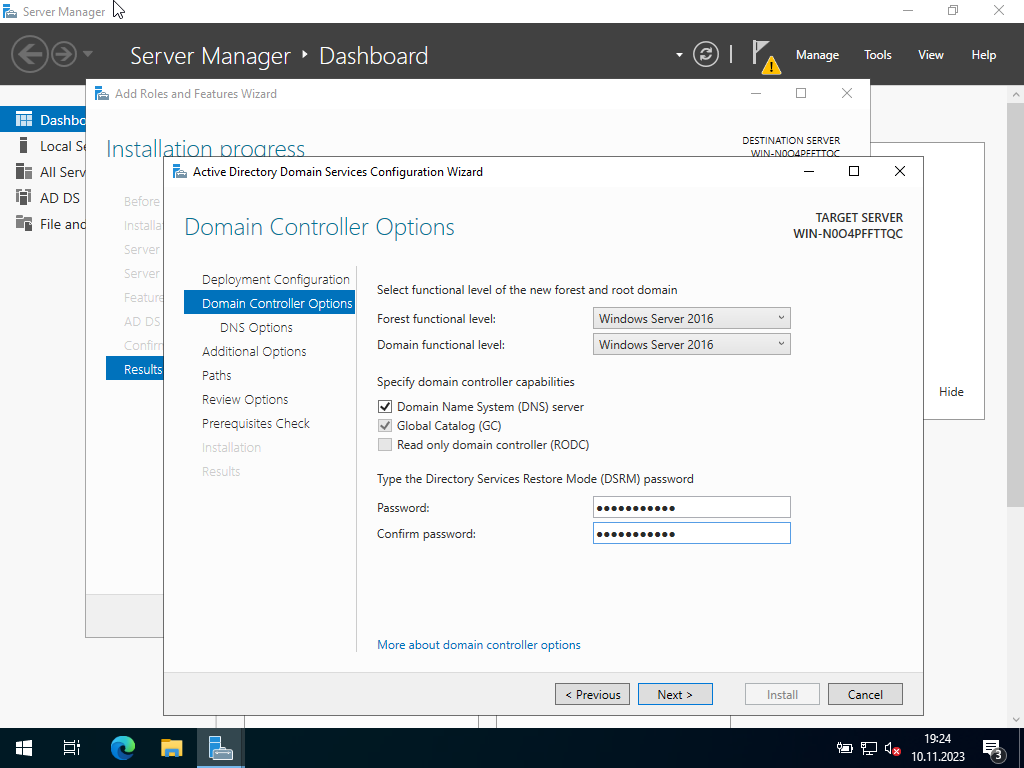Go to Paths step
Image resolution: width=1024 pixels, height=768 pixels.
click(216, 376)
